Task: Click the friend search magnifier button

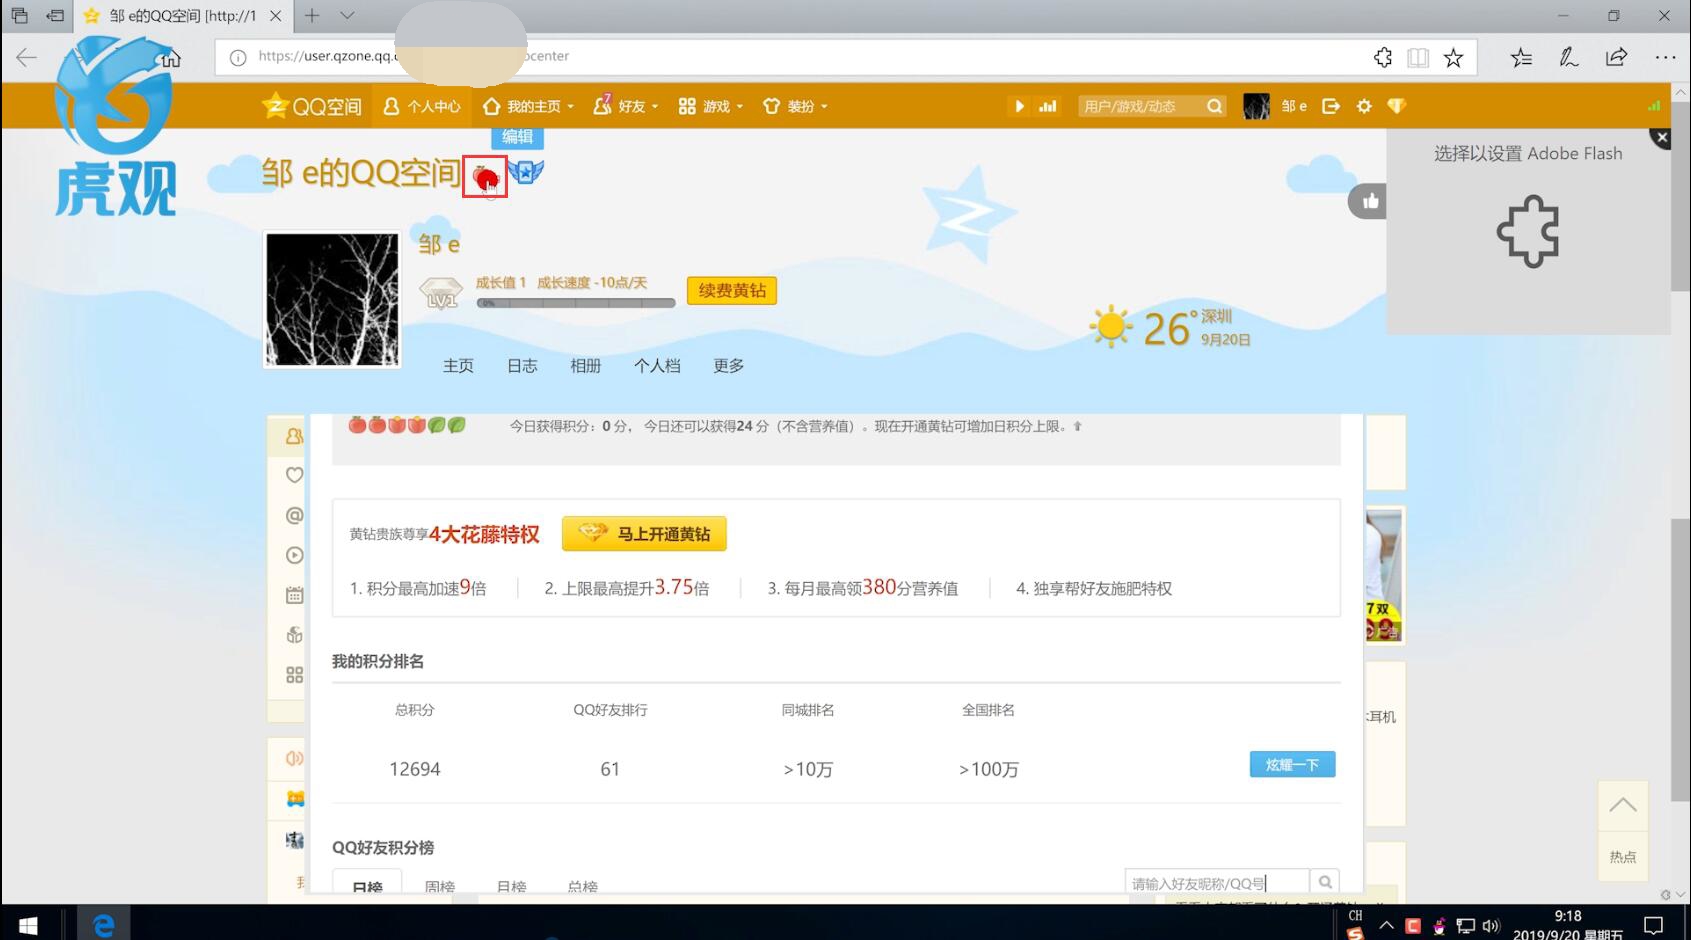Action: (1325, 882)
